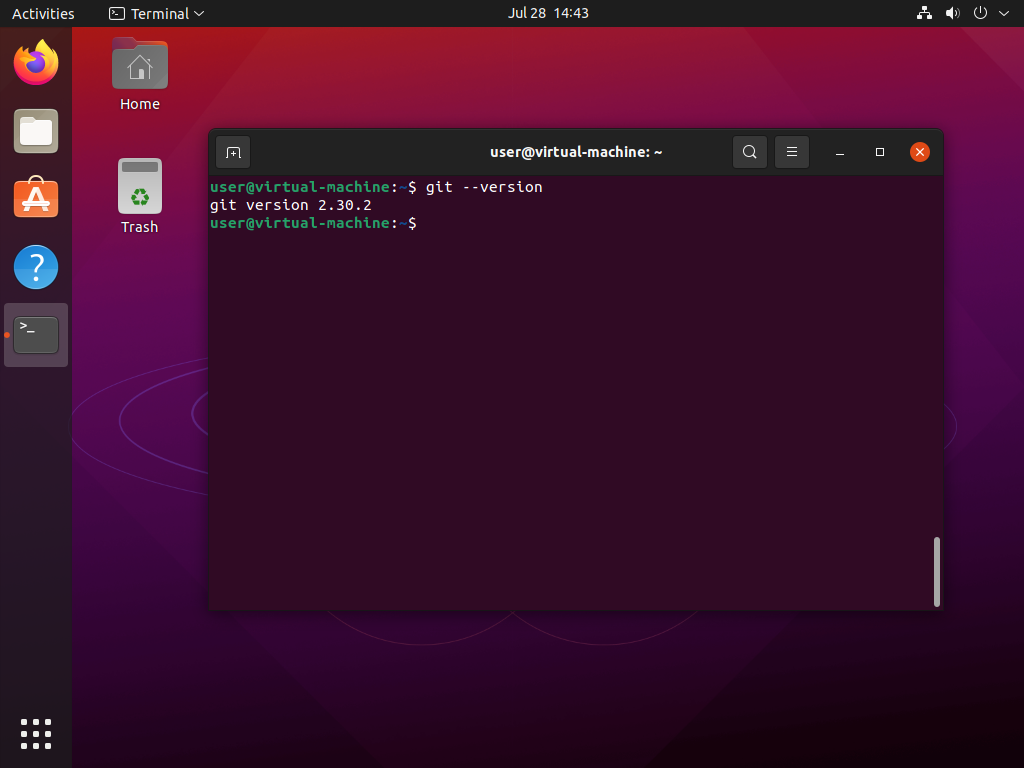1024x768 pixels.
Task: Expand the system menu arrow
Action: pyautogui.click(x=1004, y=13)
